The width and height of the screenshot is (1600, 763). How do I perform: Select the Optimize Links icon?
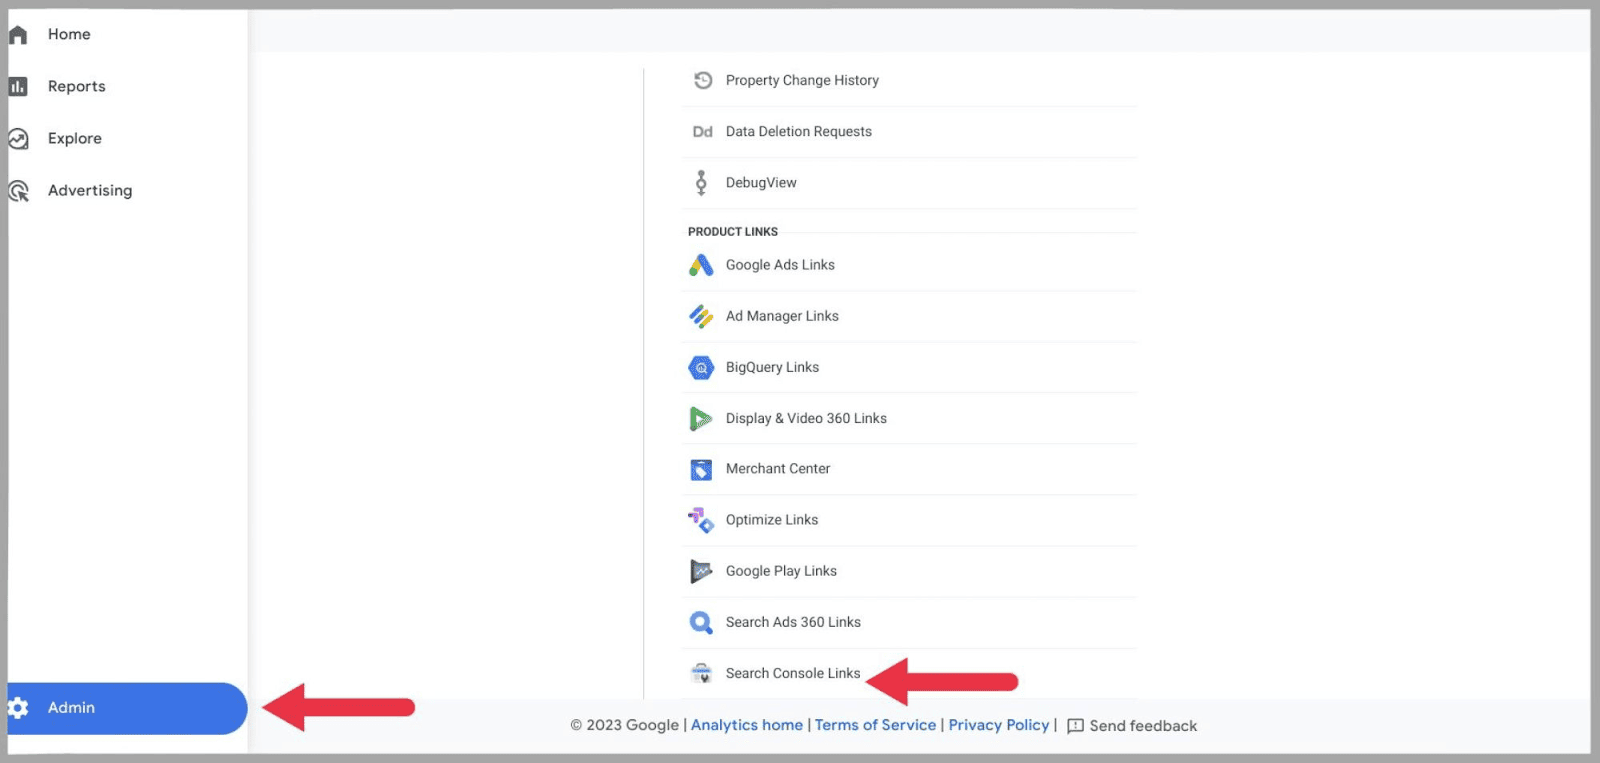701,520
